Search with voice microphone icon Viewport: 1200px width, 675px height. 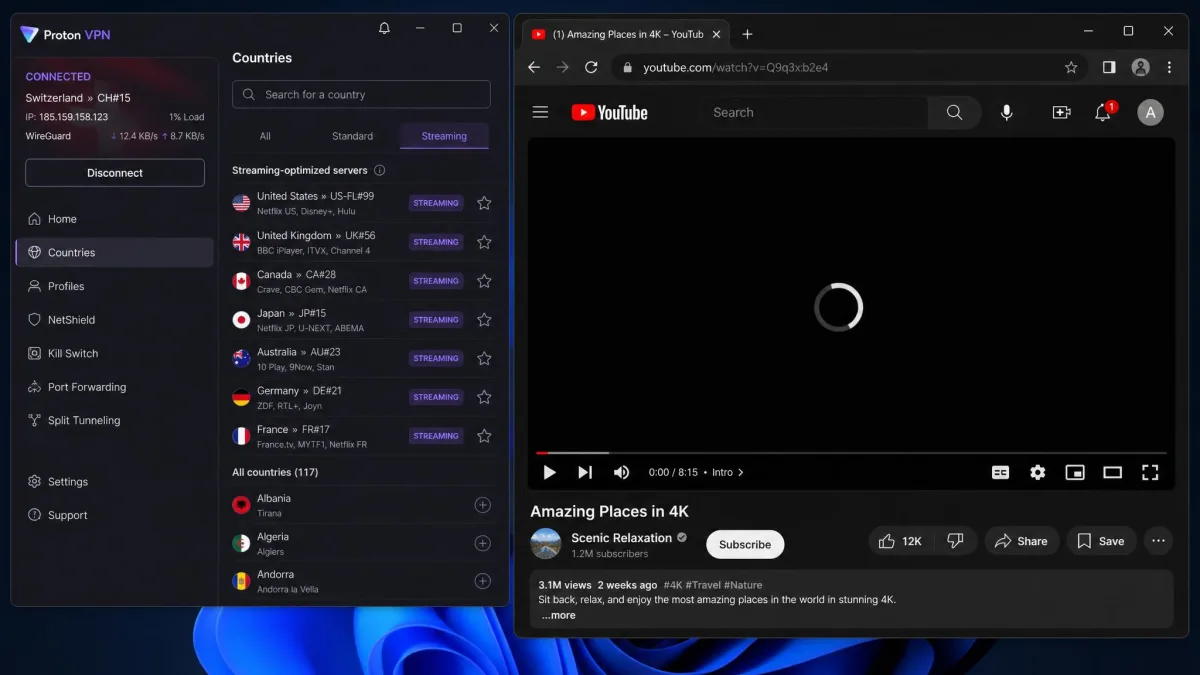[1007, 113]
